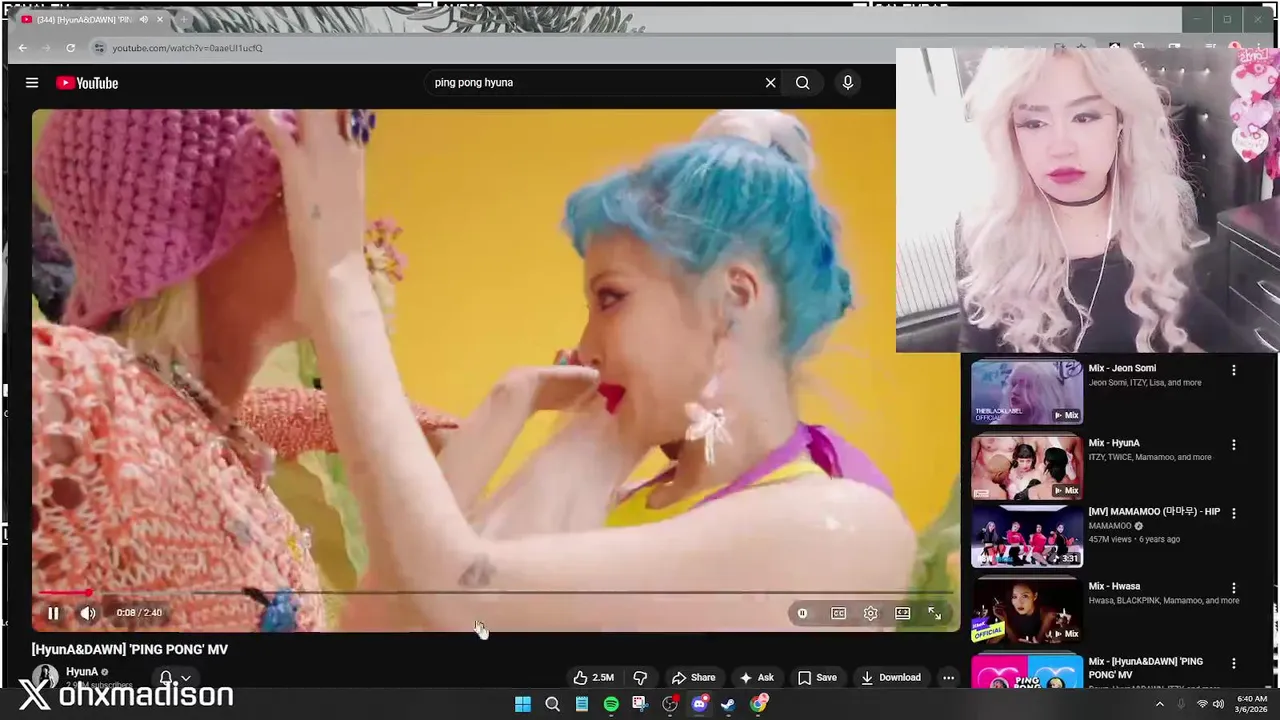1280x720 pixels.
Task: Click the magnifier search button
Action: pyautogui.click(x=802, y=83)
